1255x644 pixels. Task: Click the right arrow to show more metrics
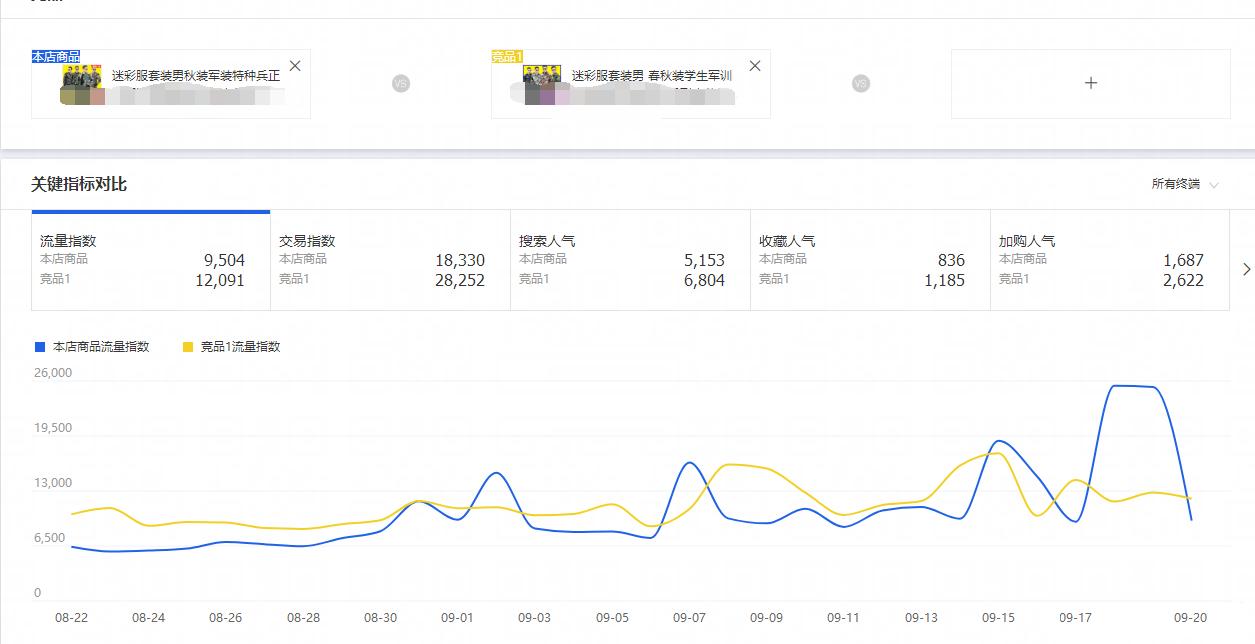coord(1245,269)
